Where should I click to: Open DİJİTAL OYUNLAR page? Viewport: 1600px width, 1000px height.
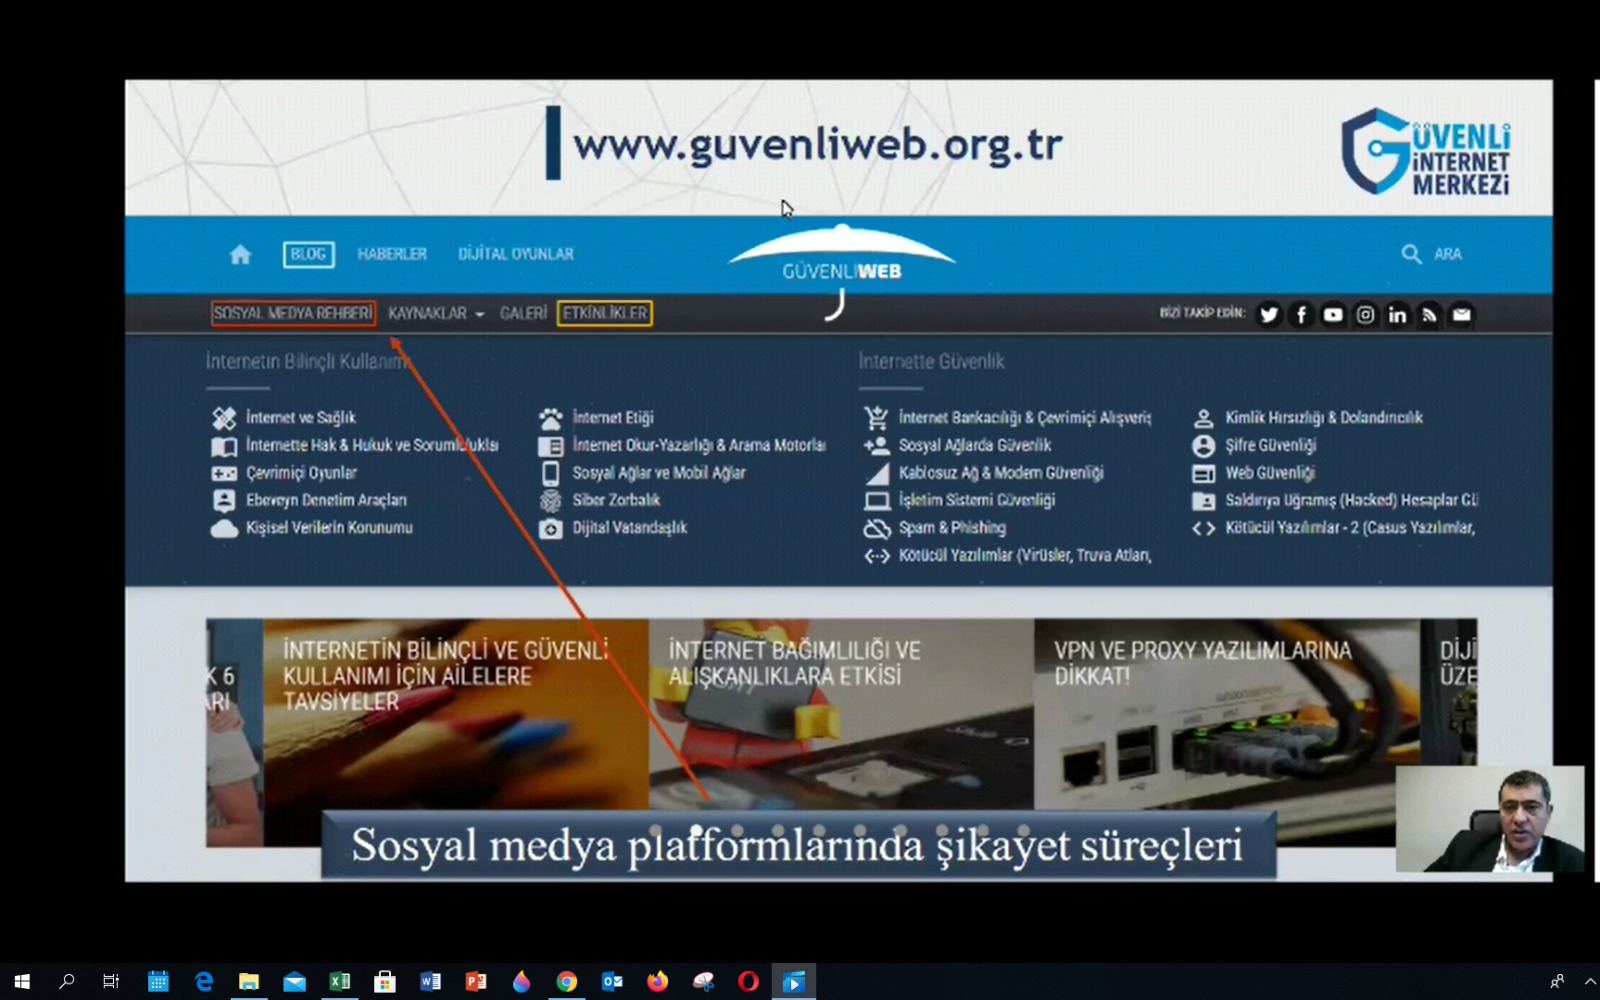click(516, 254)
